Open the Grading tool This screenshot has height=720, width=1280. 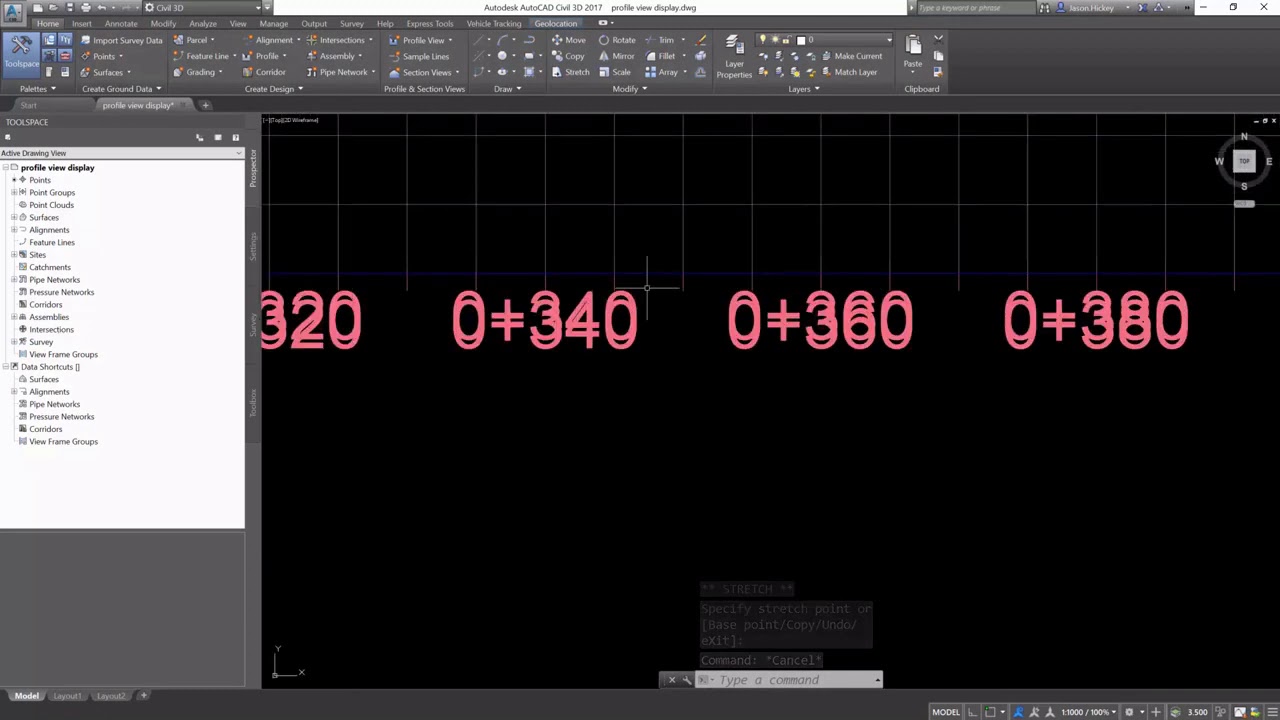[196, 72]
